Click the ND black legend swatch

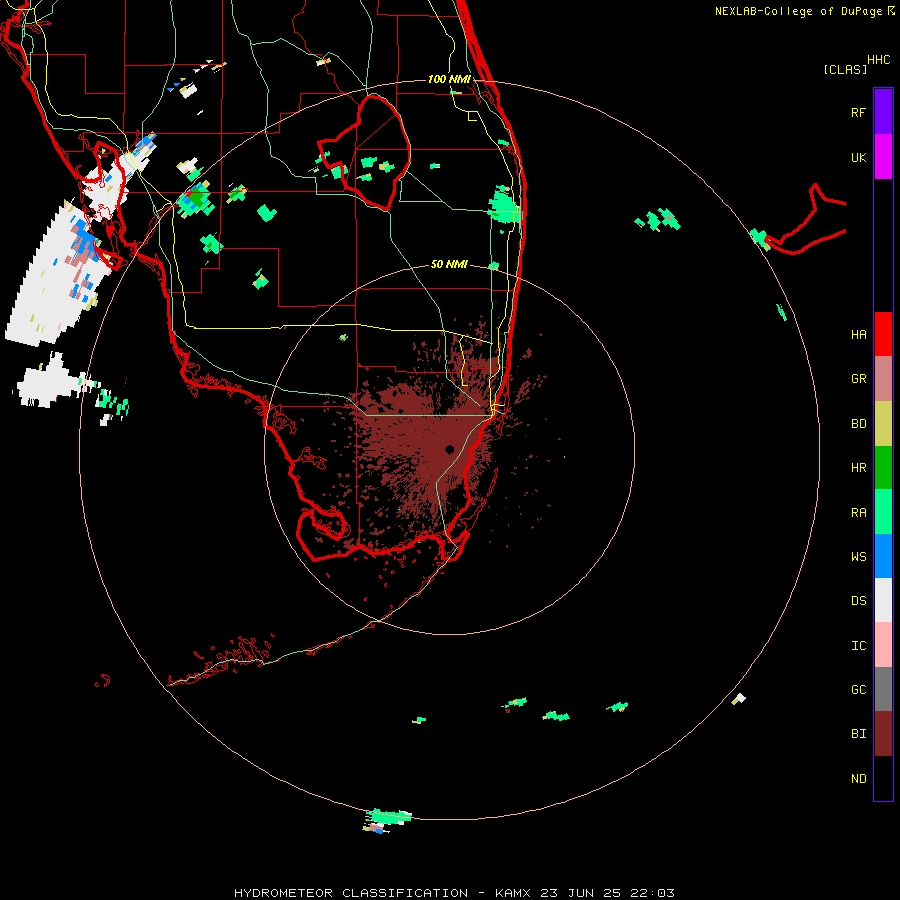[883, 778]
